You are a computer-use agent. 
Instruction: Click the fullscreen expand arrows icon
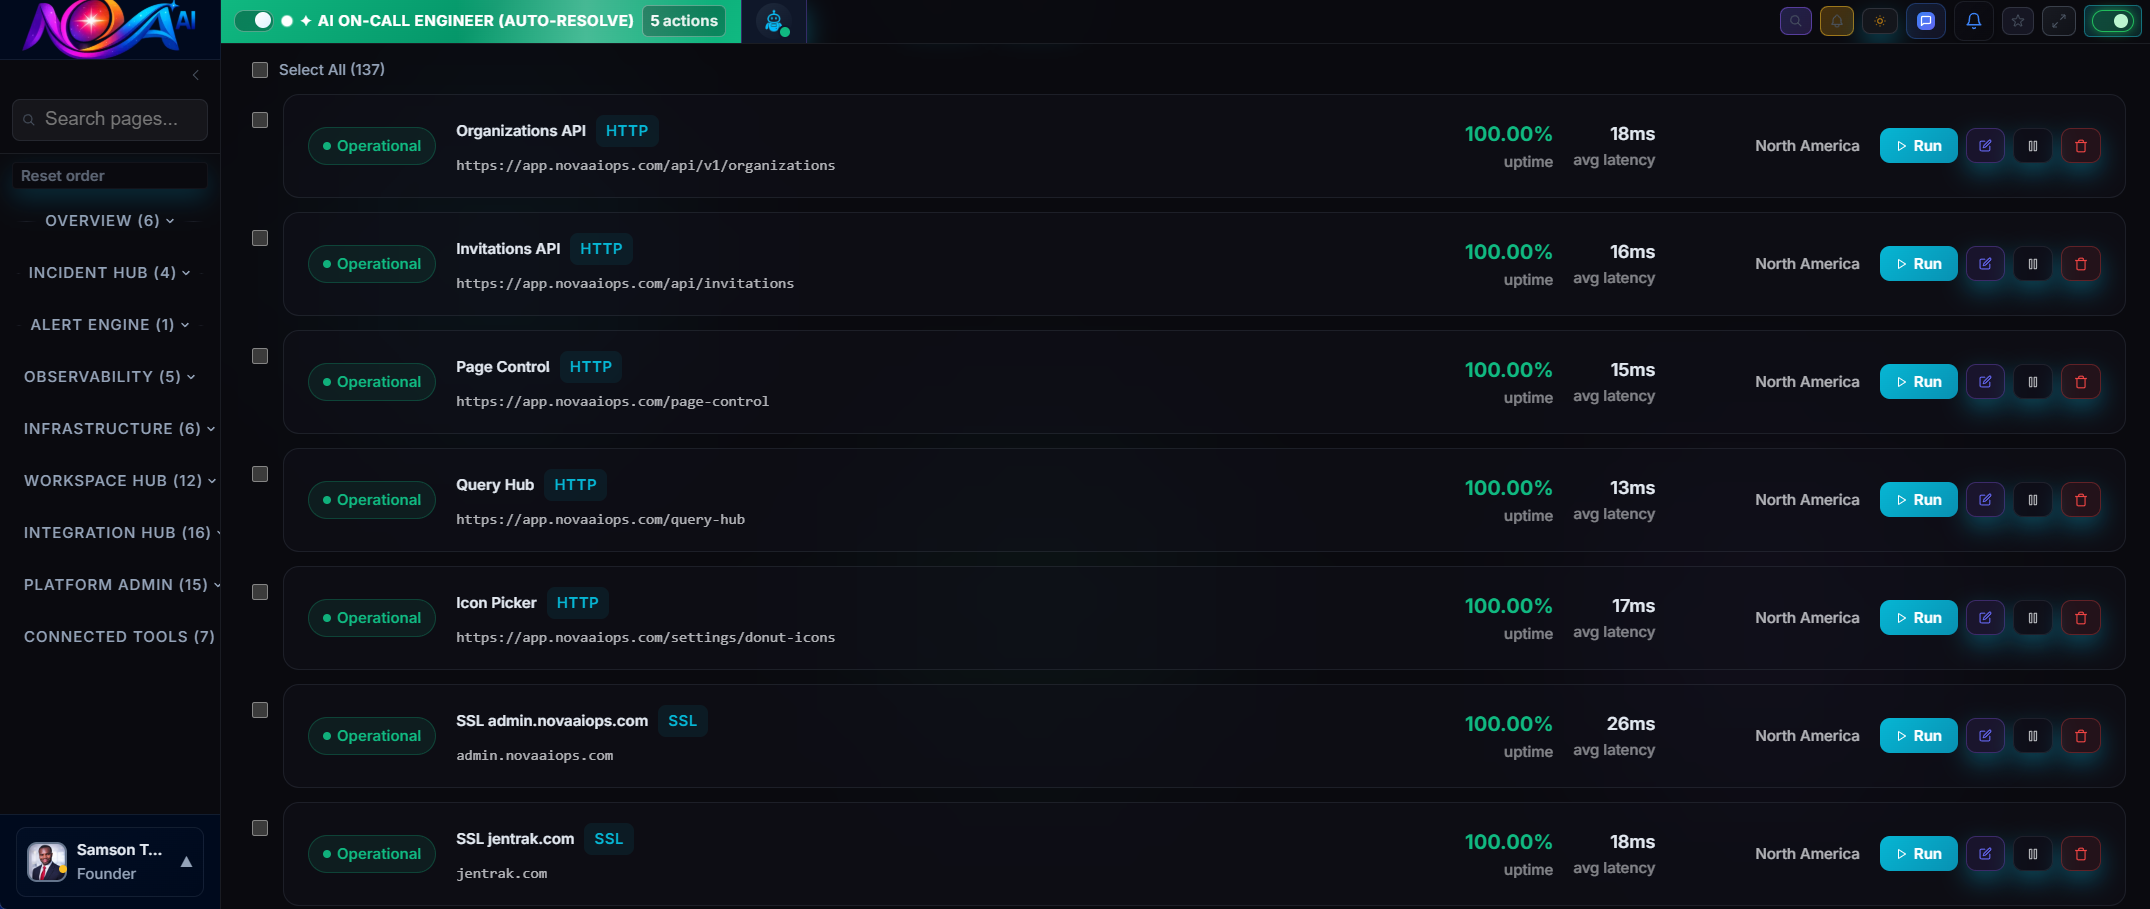coord(2059,21)
